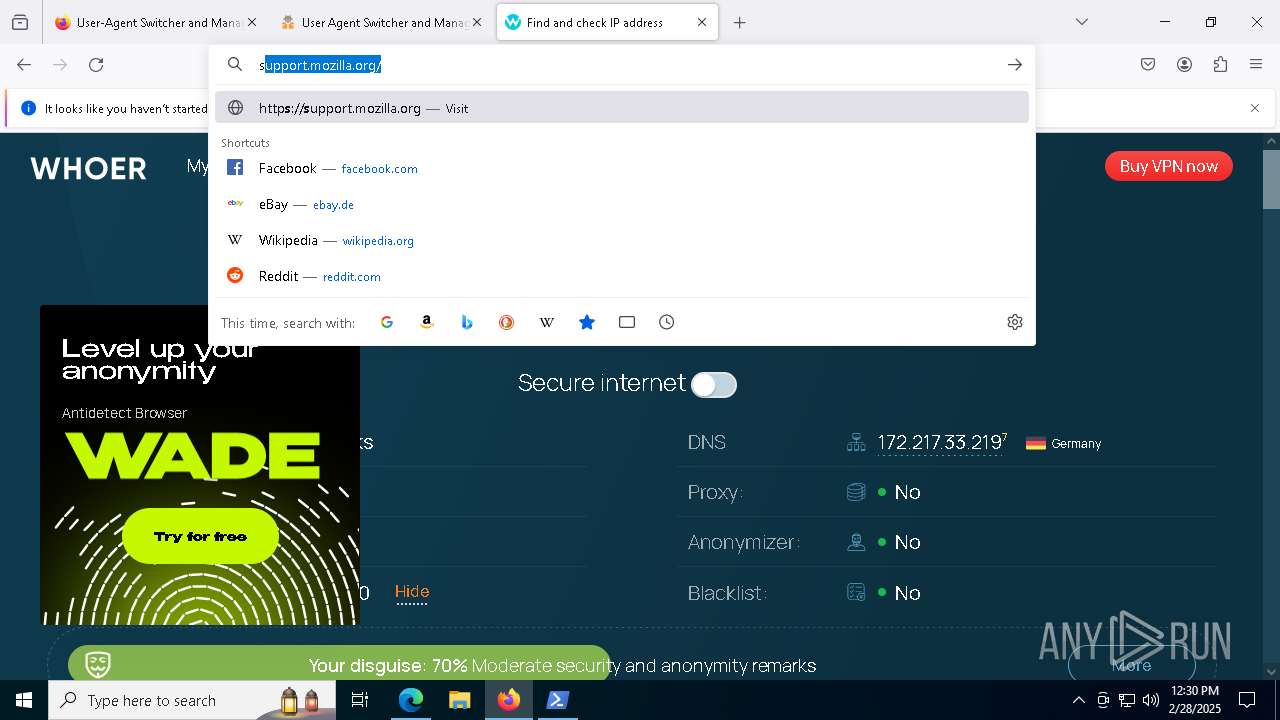This screenshot has height=720, width=1280.
Task: Open search settings gear icon
Action: point(1015,322)
